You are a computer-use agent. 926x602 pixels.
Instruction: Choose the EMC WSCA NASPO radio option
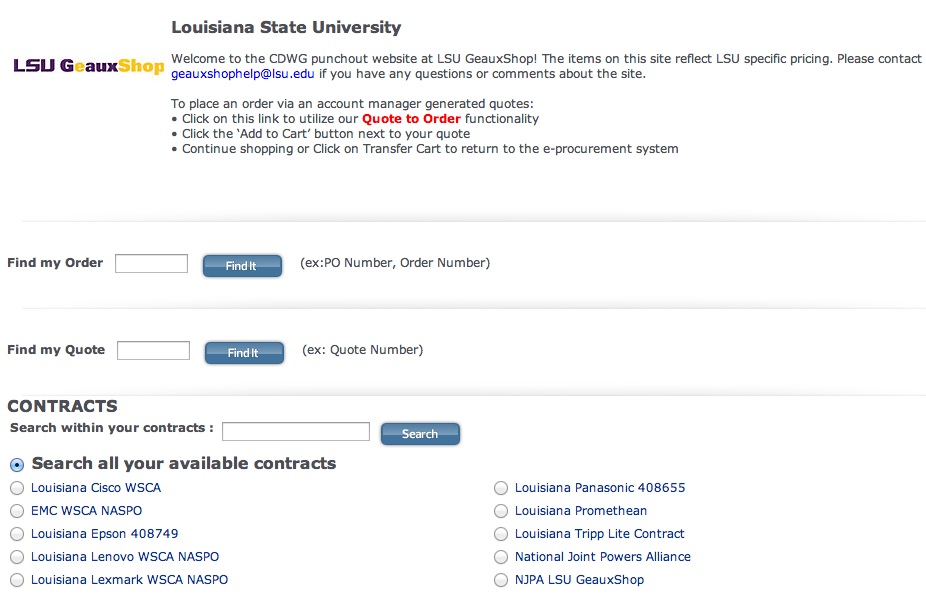tap(17, 511)
